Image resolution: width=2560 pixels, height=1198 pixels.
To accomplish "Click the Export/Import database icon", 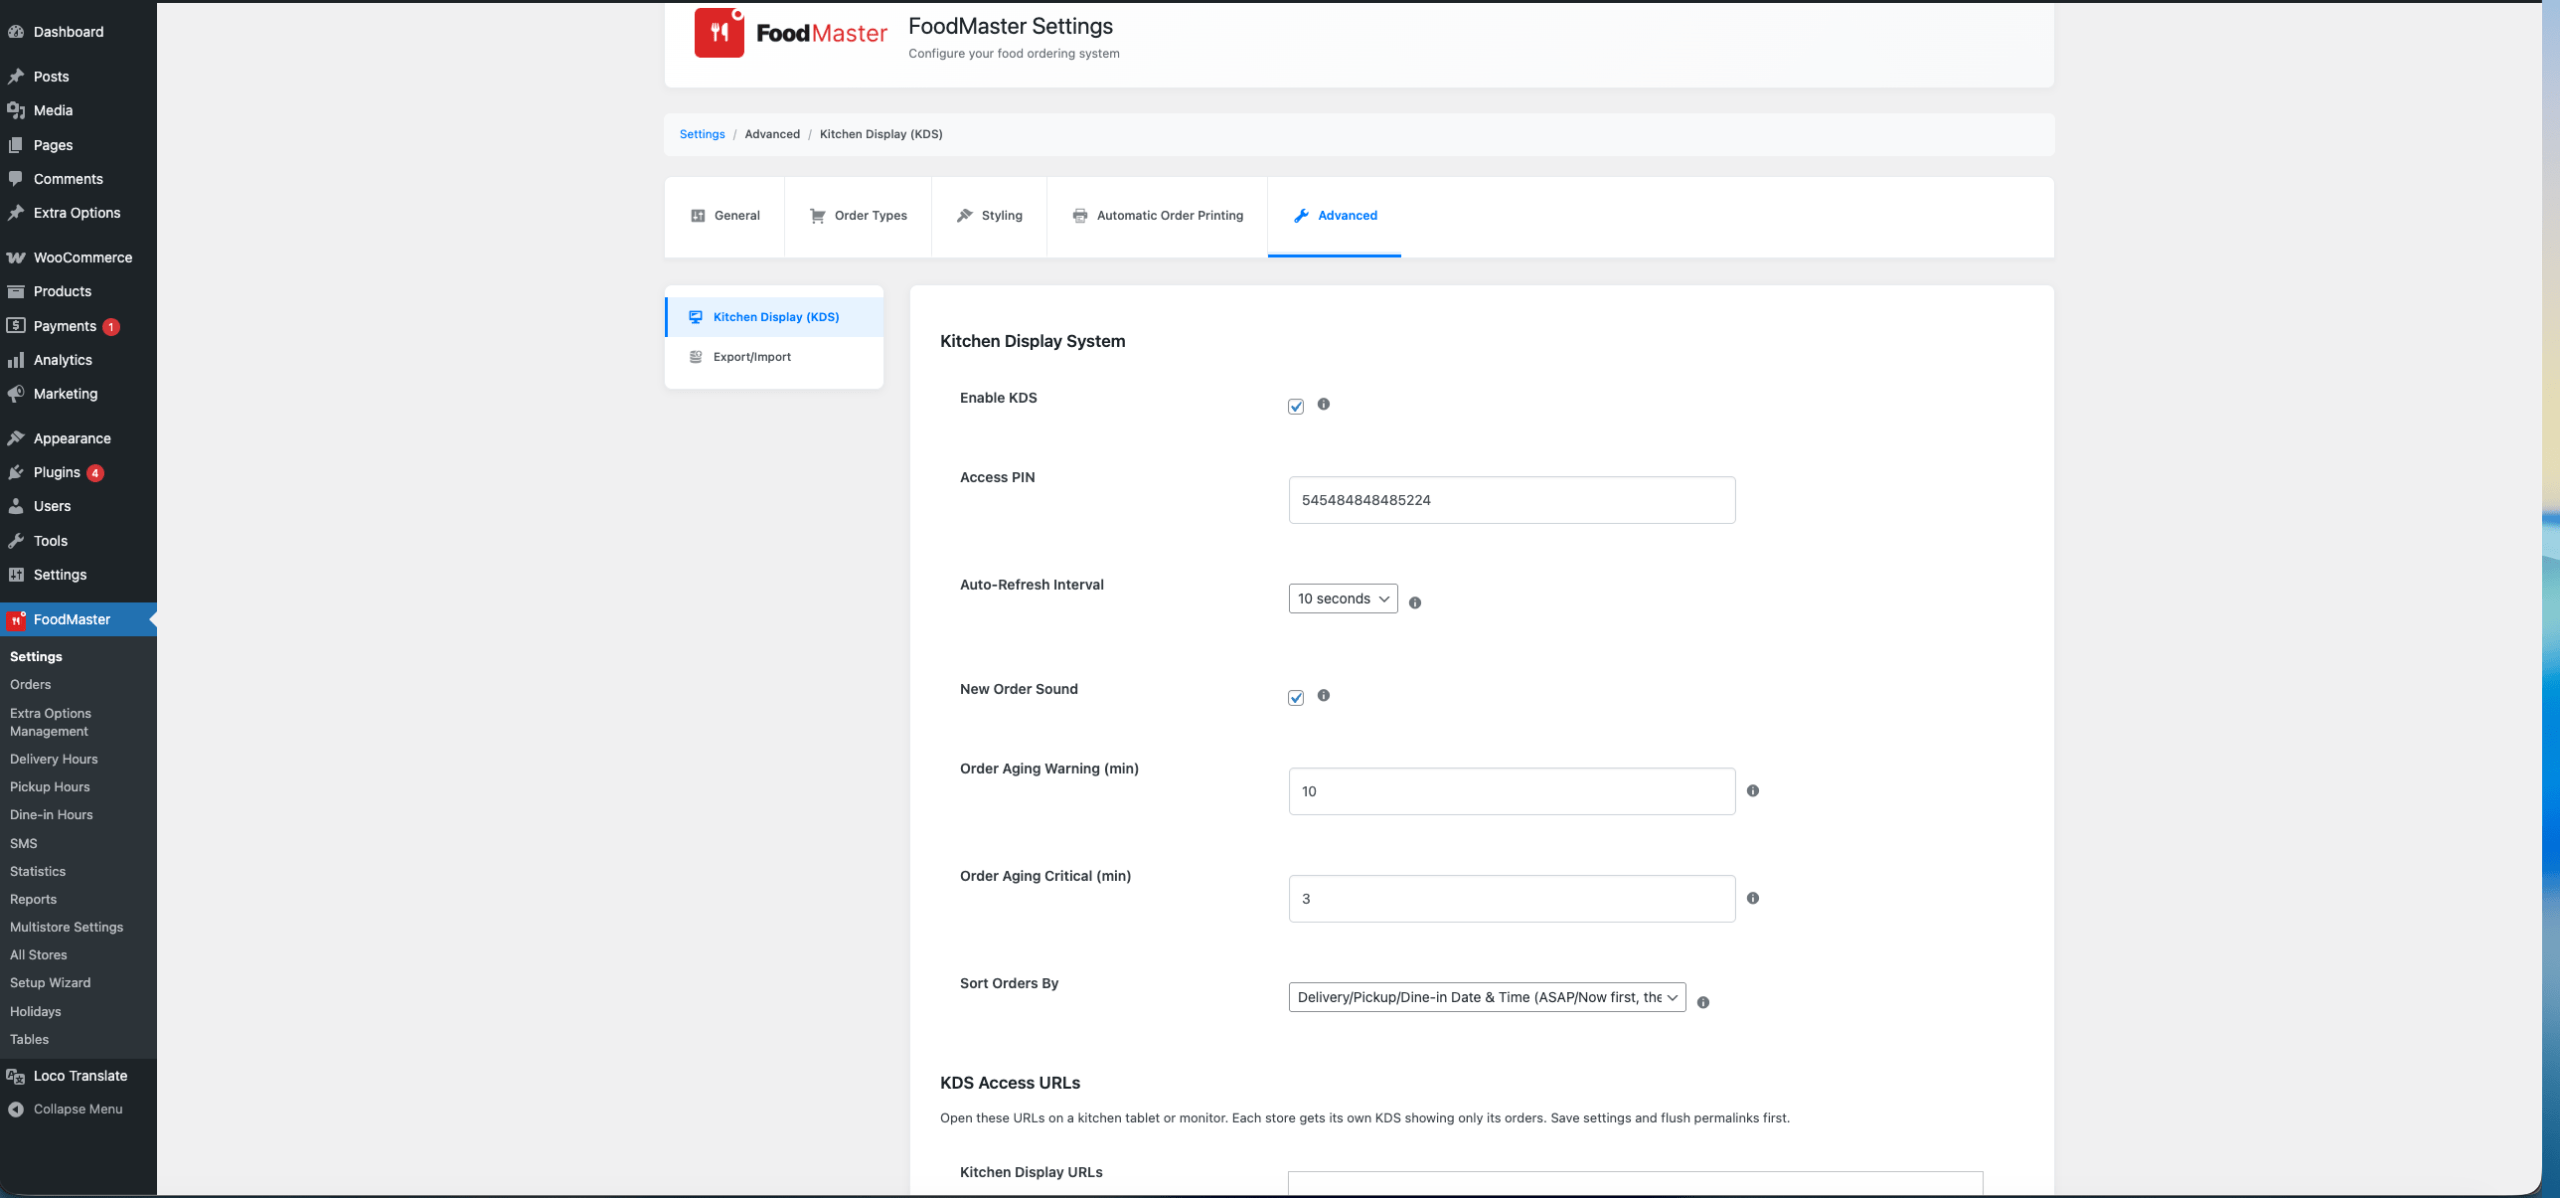I will point(695,356).
